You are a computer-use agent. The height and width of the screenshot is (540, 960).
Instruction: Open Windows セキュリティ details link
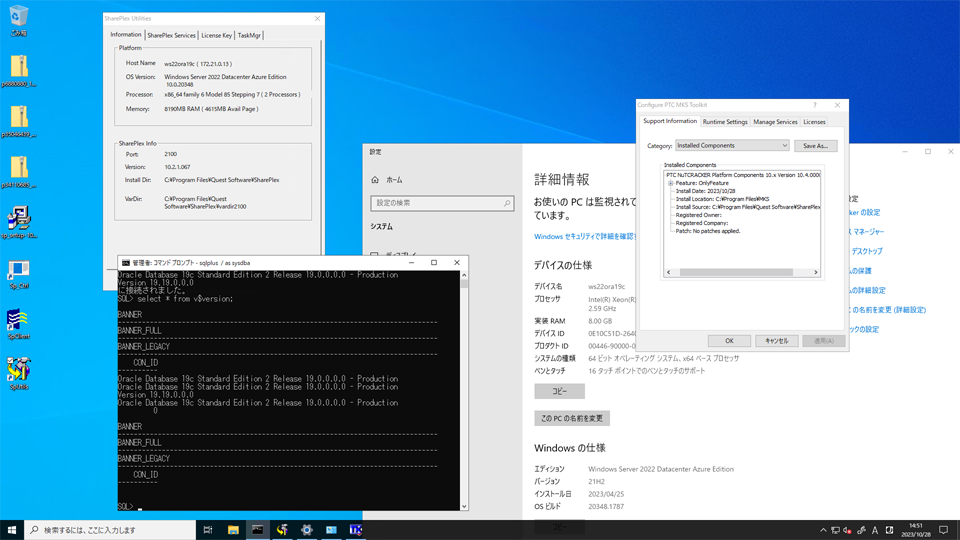click(x=585, y=236)
